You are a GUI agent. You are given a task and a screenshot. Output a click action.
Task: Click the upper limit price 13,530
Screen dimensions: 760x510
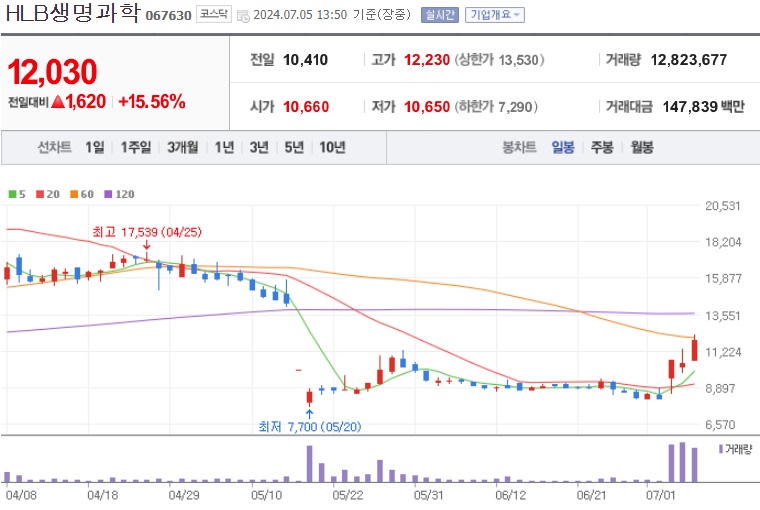pos(519,60)
